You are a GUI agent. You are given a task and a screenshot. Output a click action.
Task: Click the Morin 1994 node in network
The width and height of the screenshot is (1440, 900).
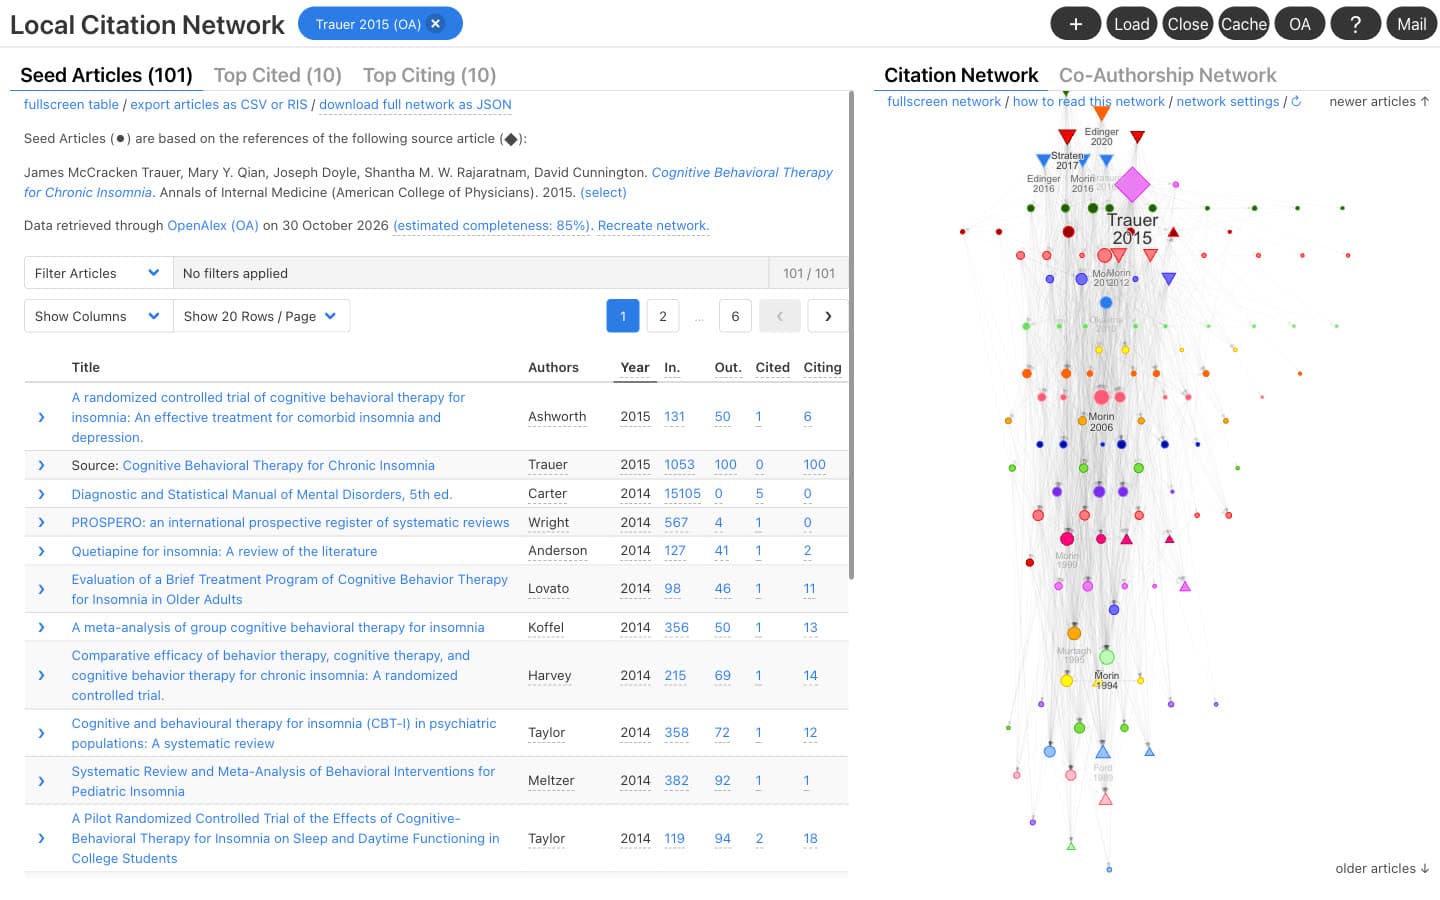pos(1107,657)
